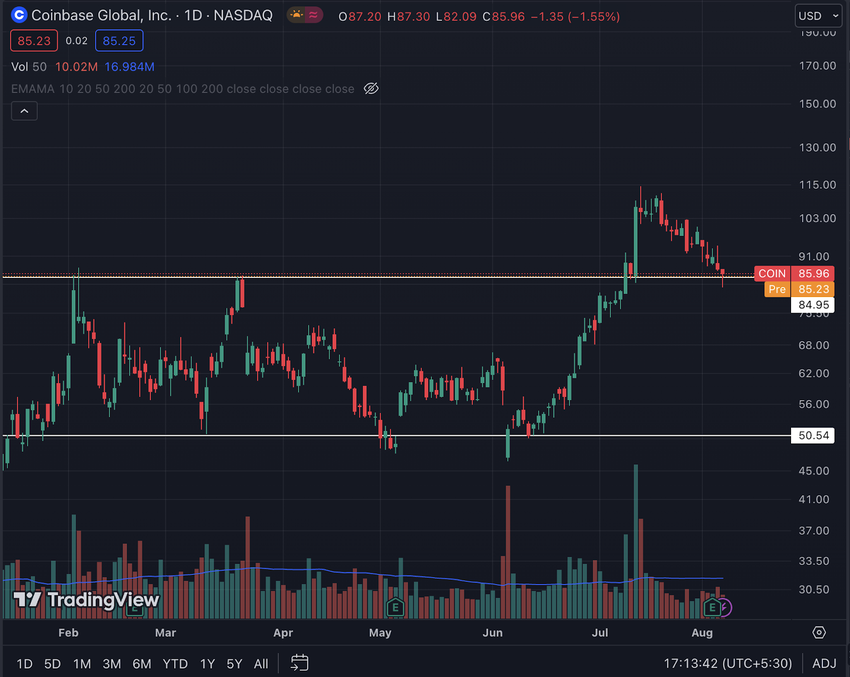Click the 17:13:42 (UTC+5:30) timezone clock
The width and height of the screenshot is (850, 677).
[x=727, y=663]
